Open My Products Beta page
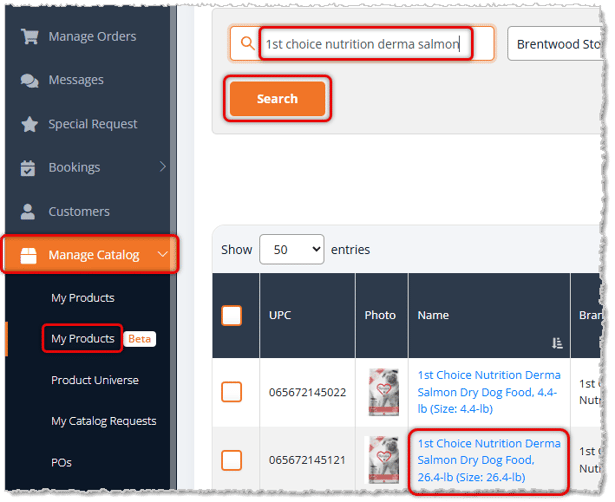Viewport: 615px width, 502px height. (83, 338)
